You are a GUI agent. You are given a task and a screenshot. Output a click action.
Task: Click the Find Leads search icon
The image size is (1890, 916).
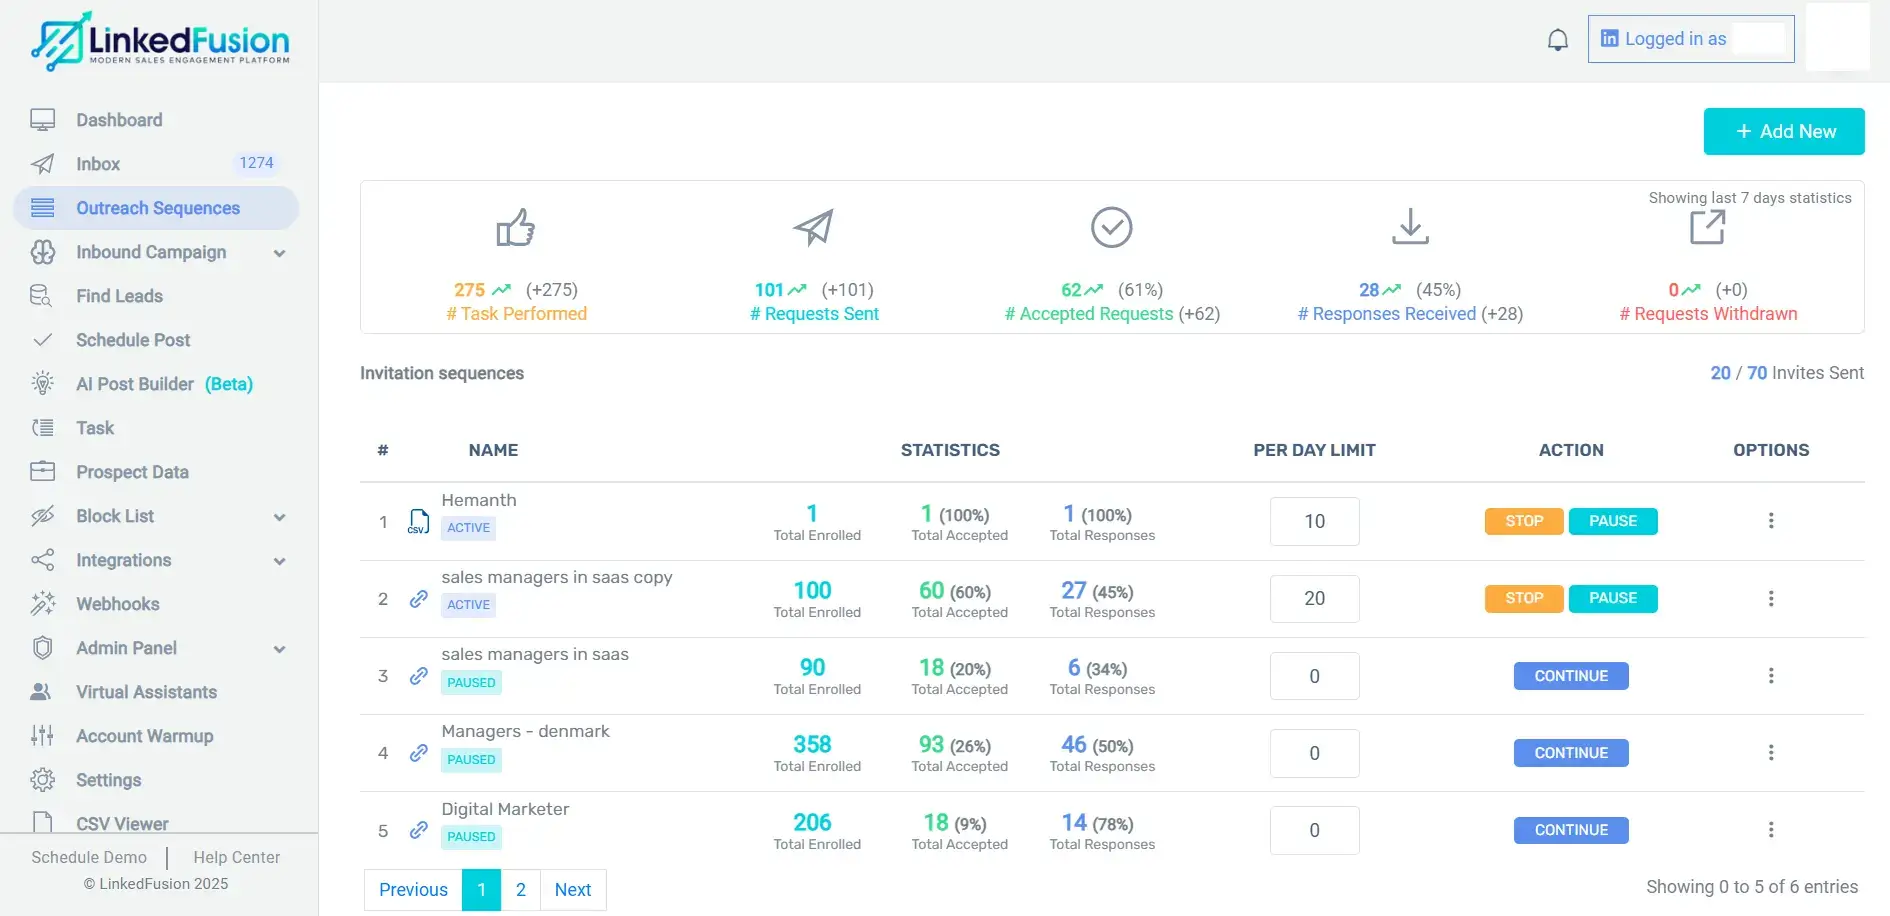coord(42,296)
